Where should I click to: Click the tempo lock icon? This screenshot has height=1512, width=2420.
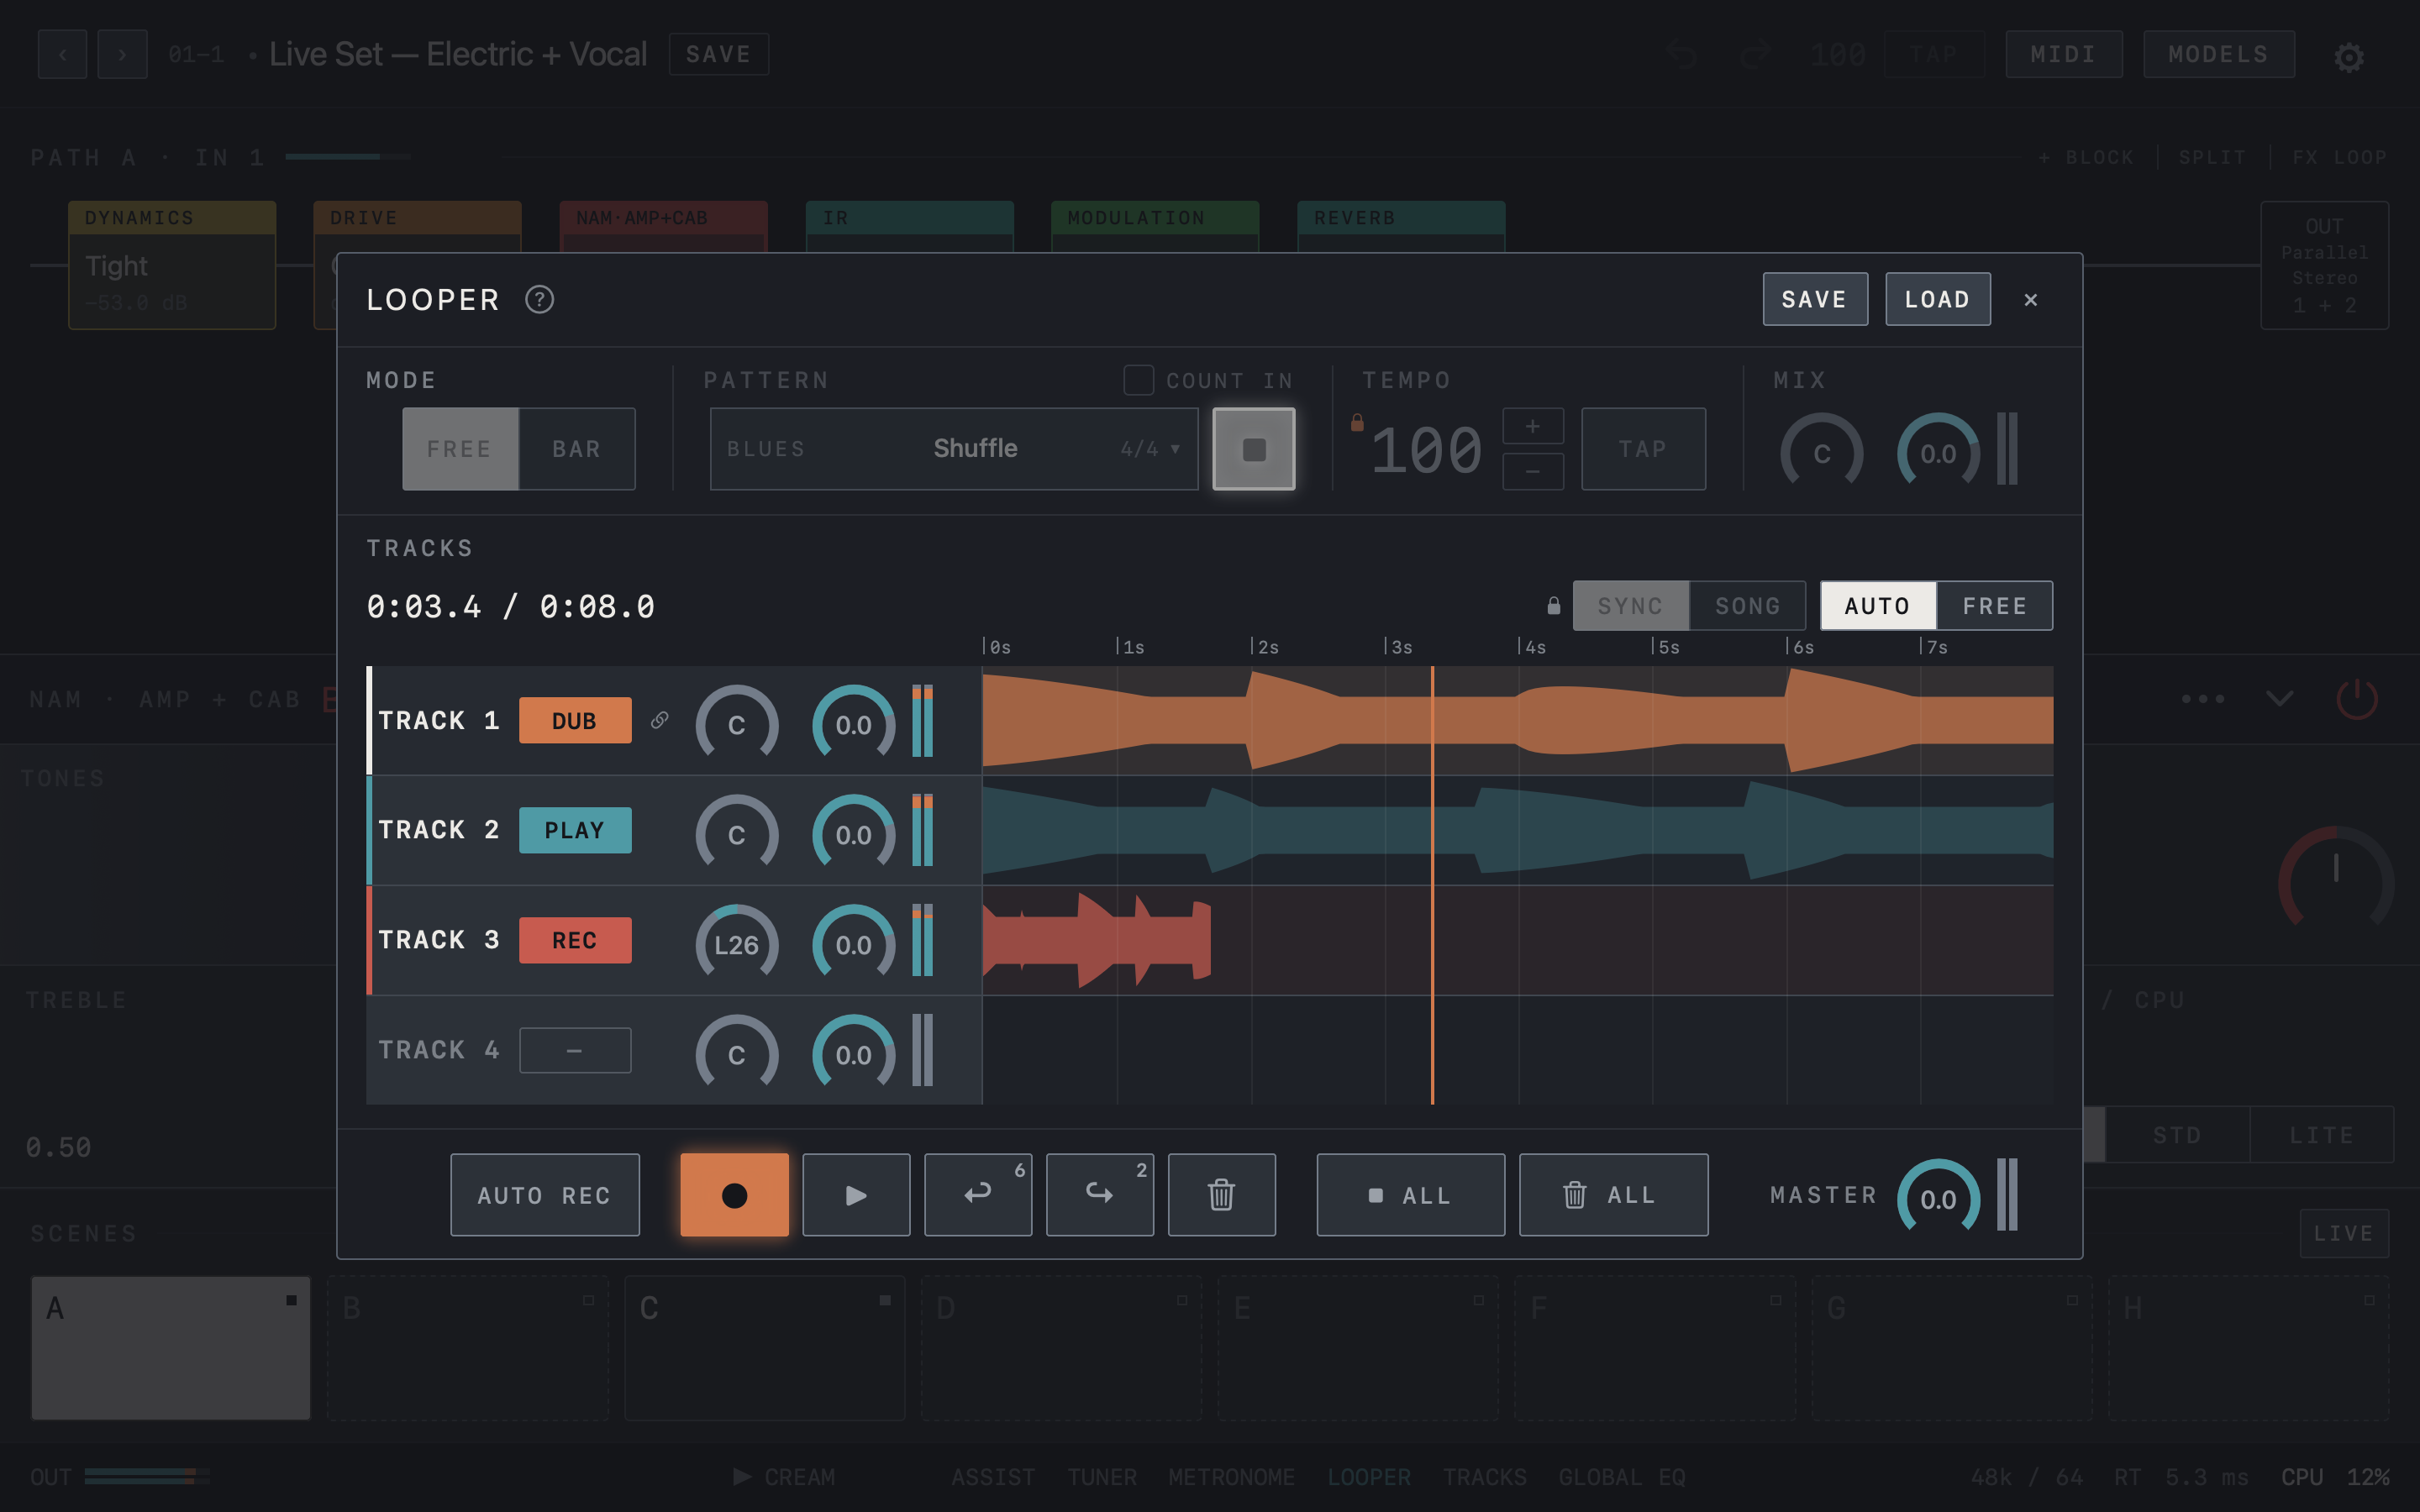[x=1357, y=422]
